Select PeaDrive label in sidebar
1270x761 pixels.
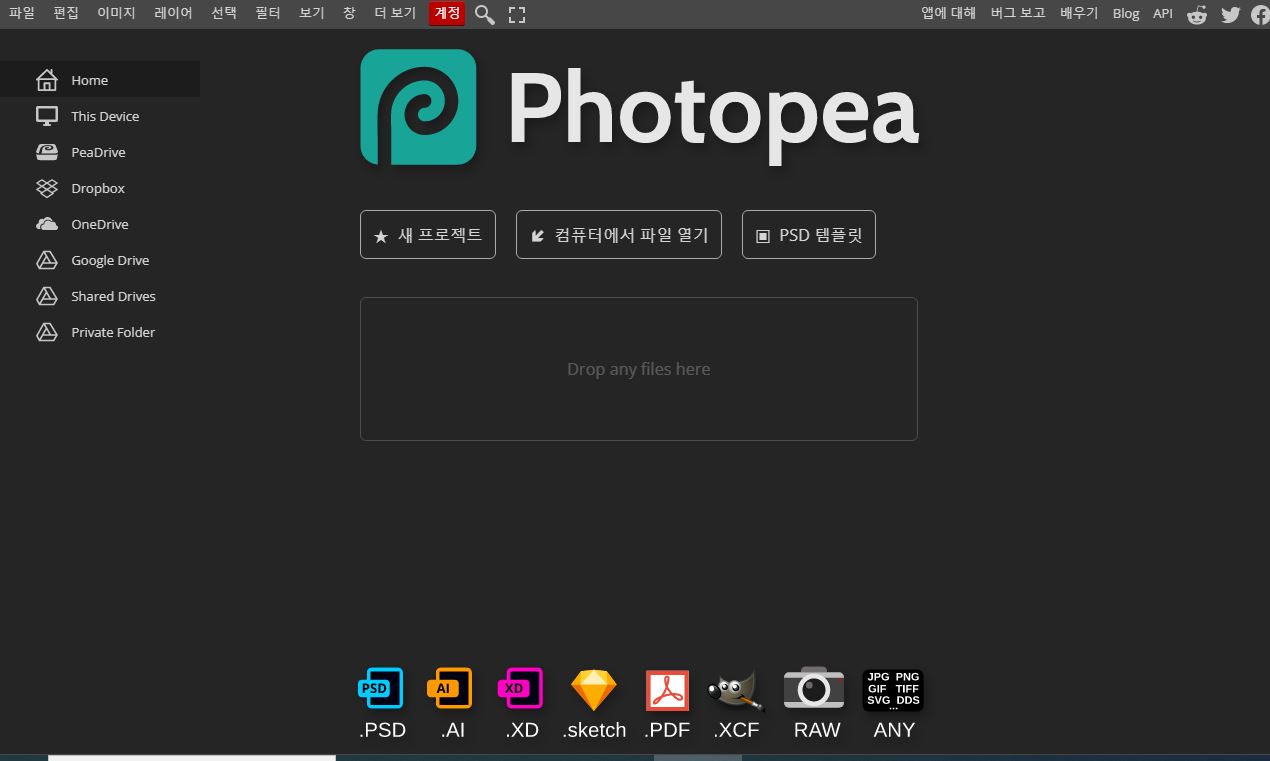98,152
